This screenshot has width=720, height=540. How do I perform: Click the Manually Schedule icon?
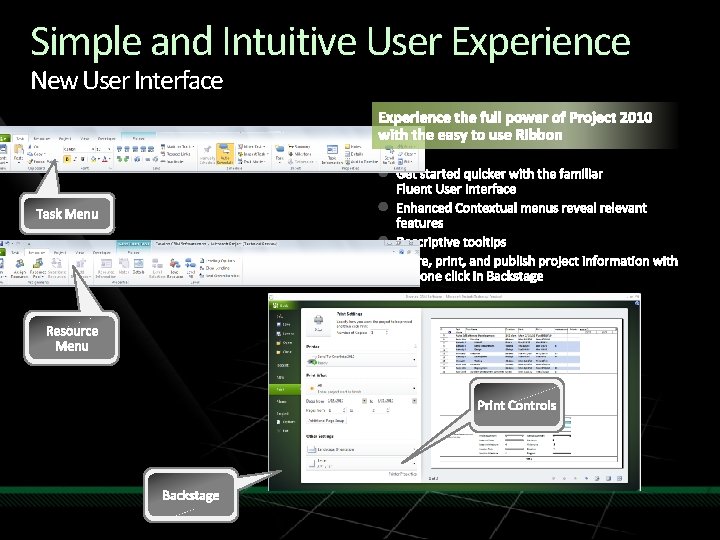point(208,150)
